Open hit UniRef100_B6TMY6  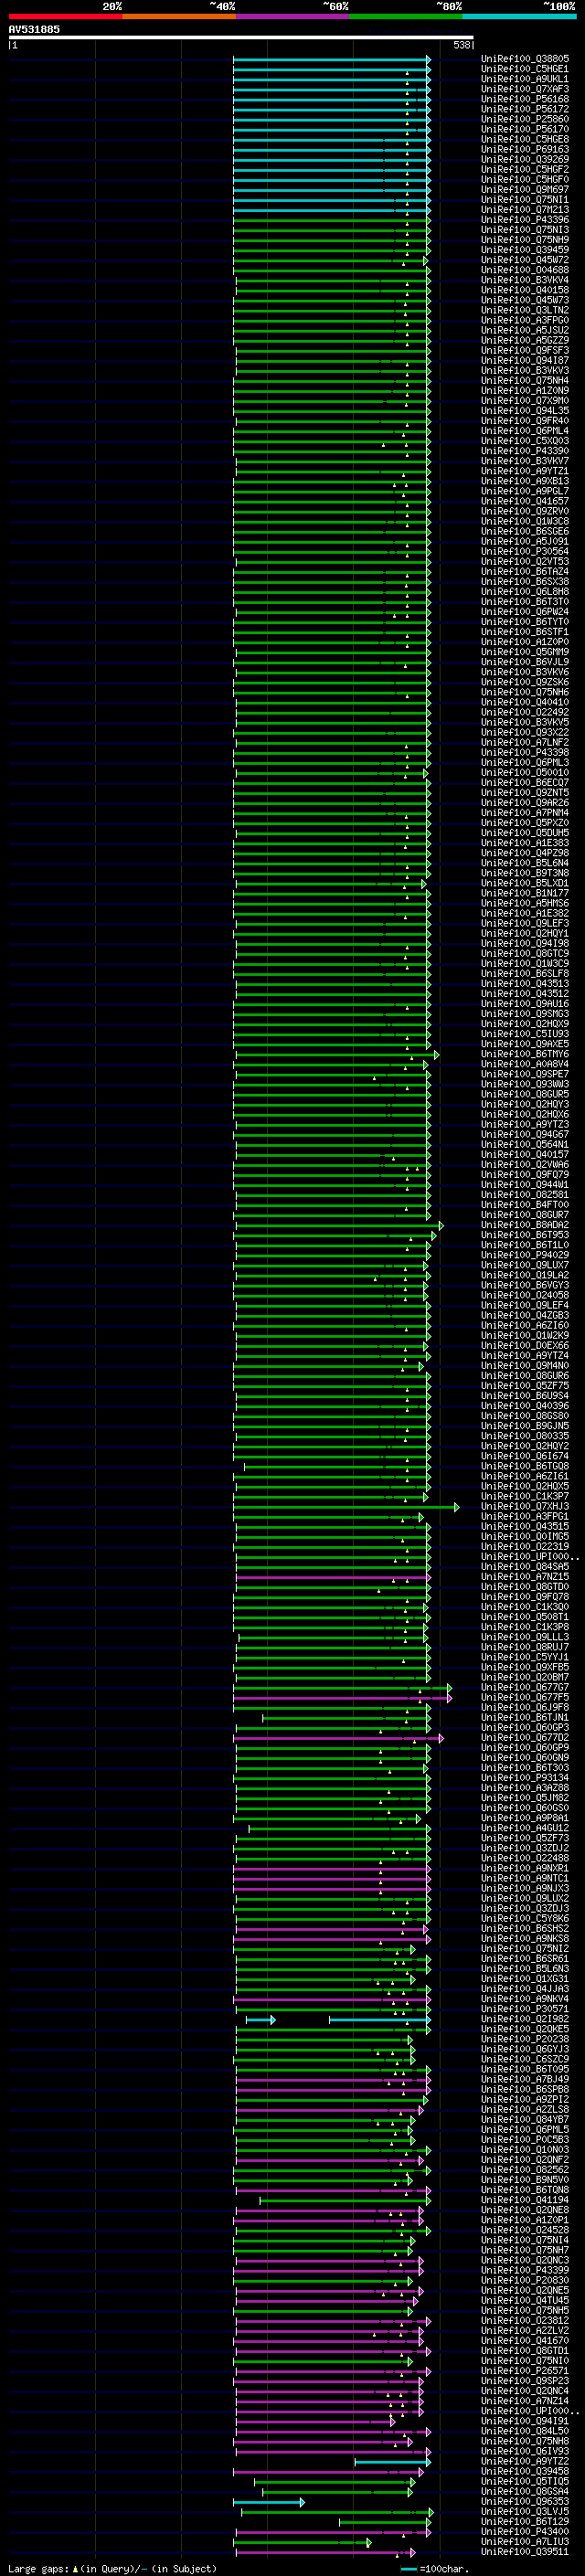(x=525, y=1054)
